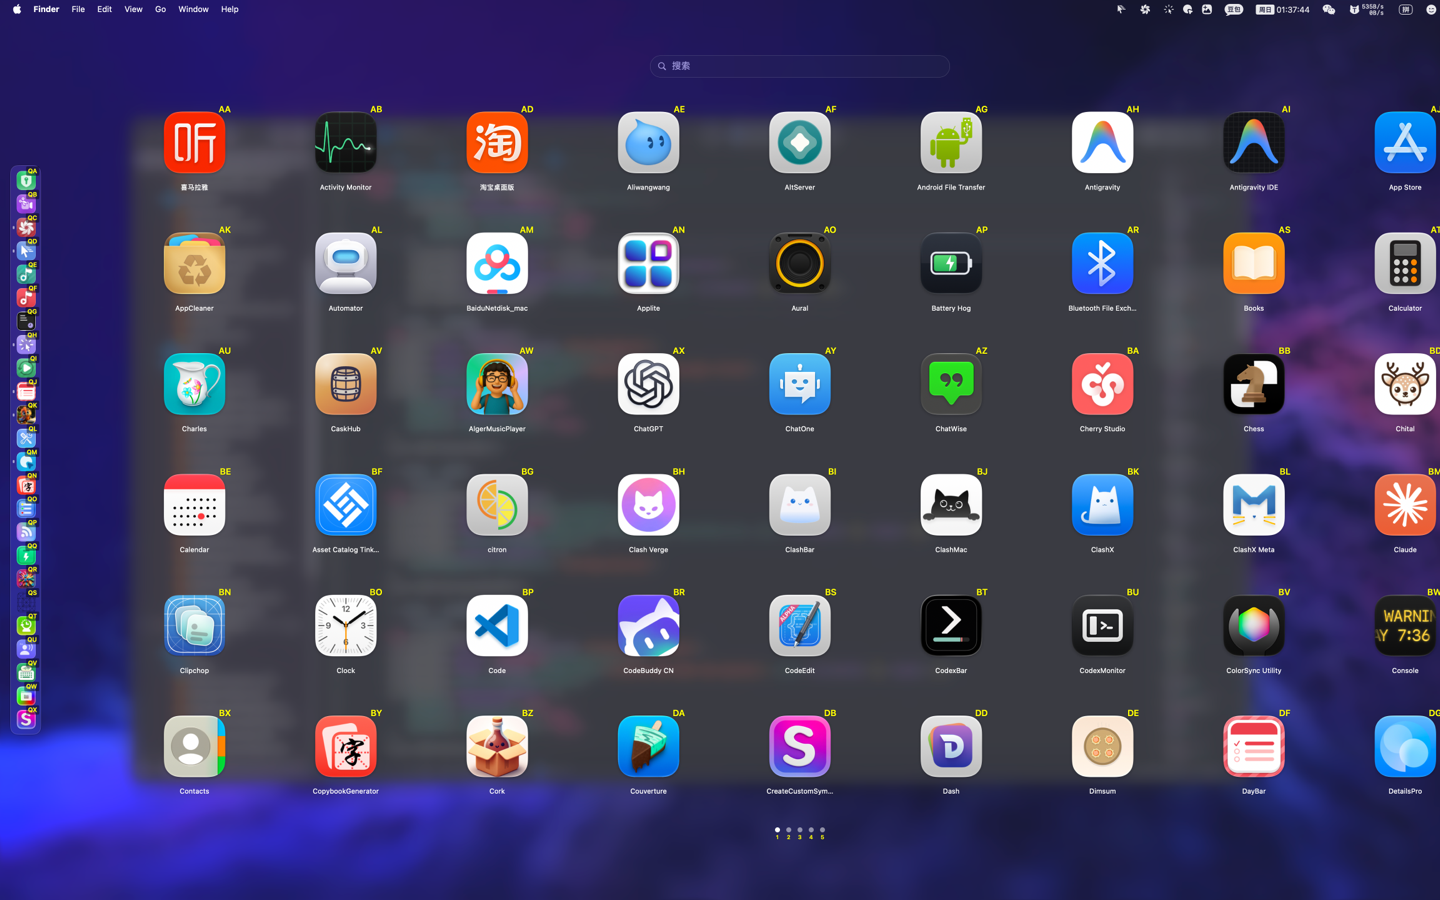This screenshot has width=1440, height=900.
Task: Open the Calendar app
Action: [x=194, y=505]
